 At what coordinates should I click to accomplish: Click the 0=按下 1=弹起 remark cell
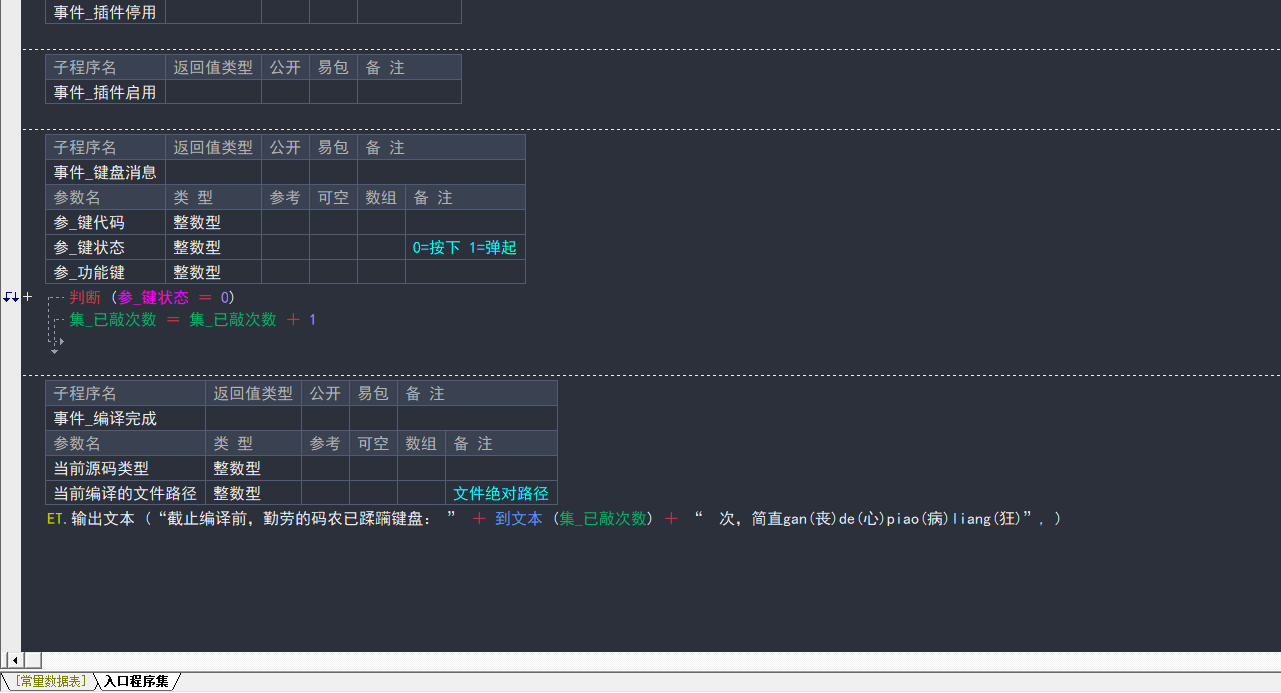click(x=464, y=247)
